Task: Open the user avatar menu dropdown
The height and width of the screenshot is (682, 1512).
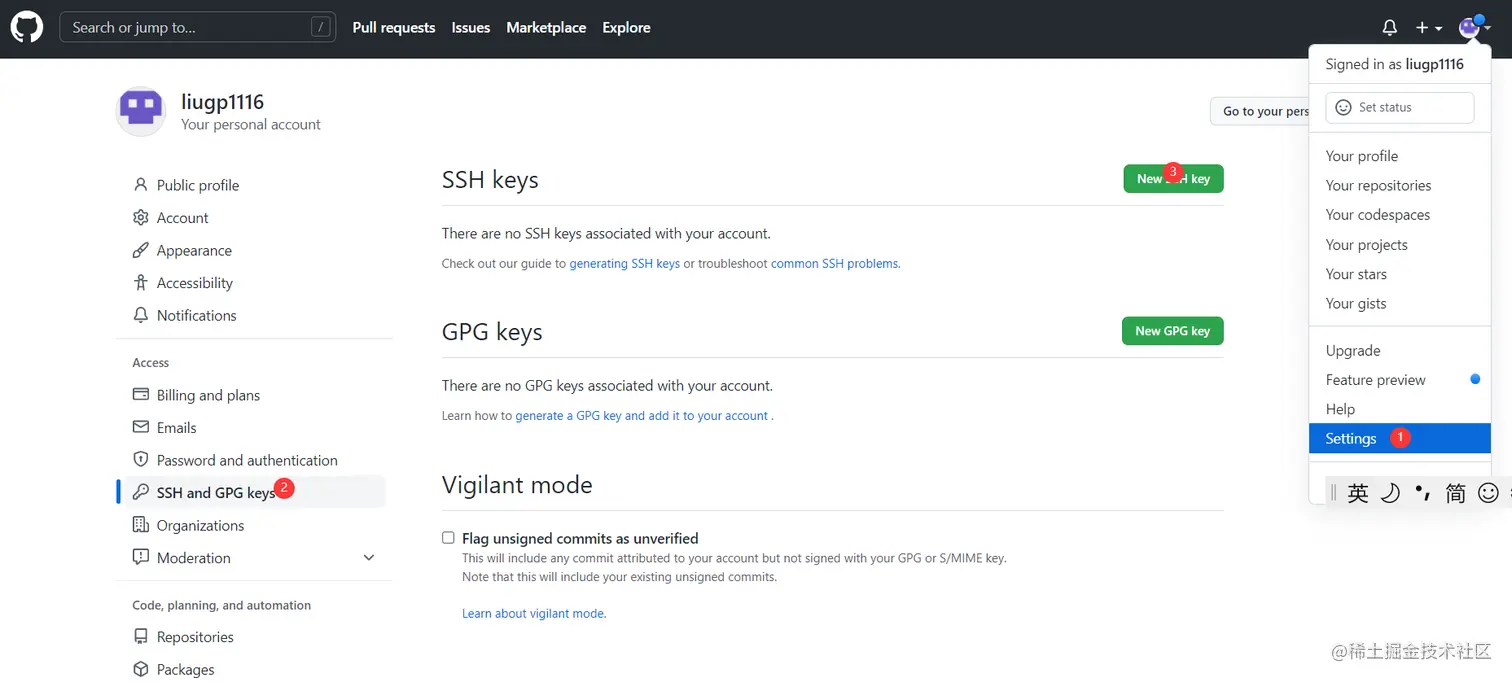Action: tap(1474, 28)
